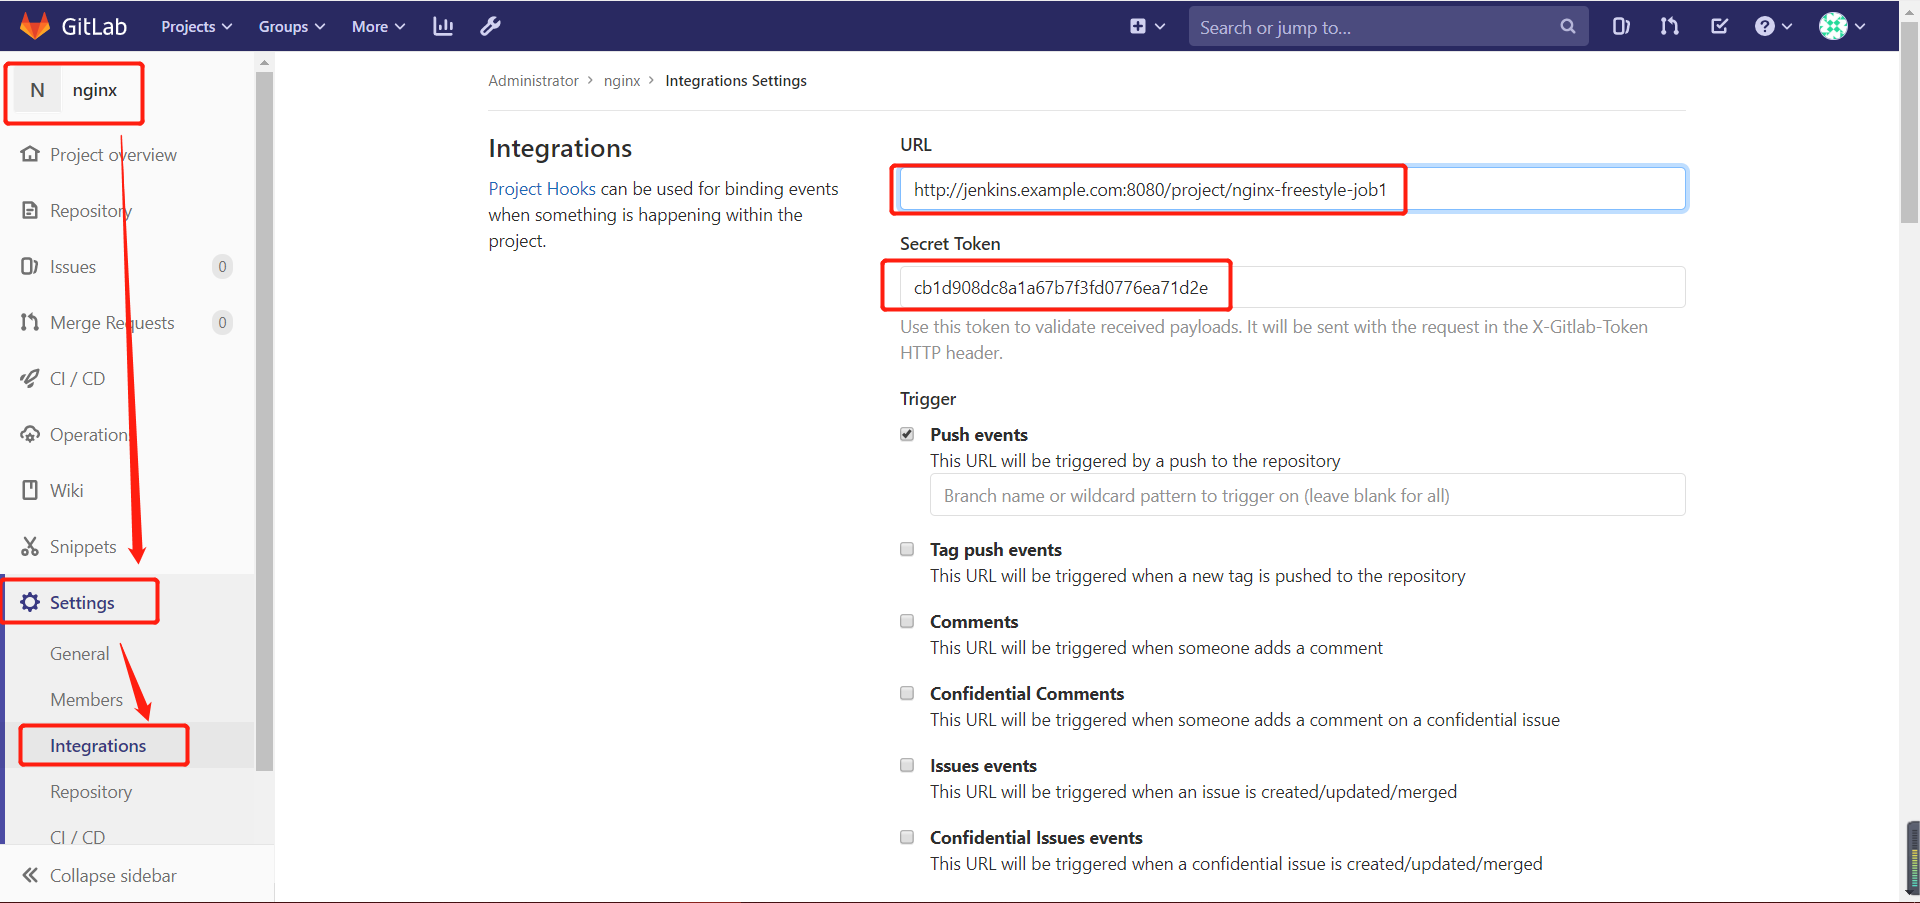The height and width of the screenshot is (903, 1920).
Task: Enable the Comments trigger checkbox
Action: tap(907, 621)
